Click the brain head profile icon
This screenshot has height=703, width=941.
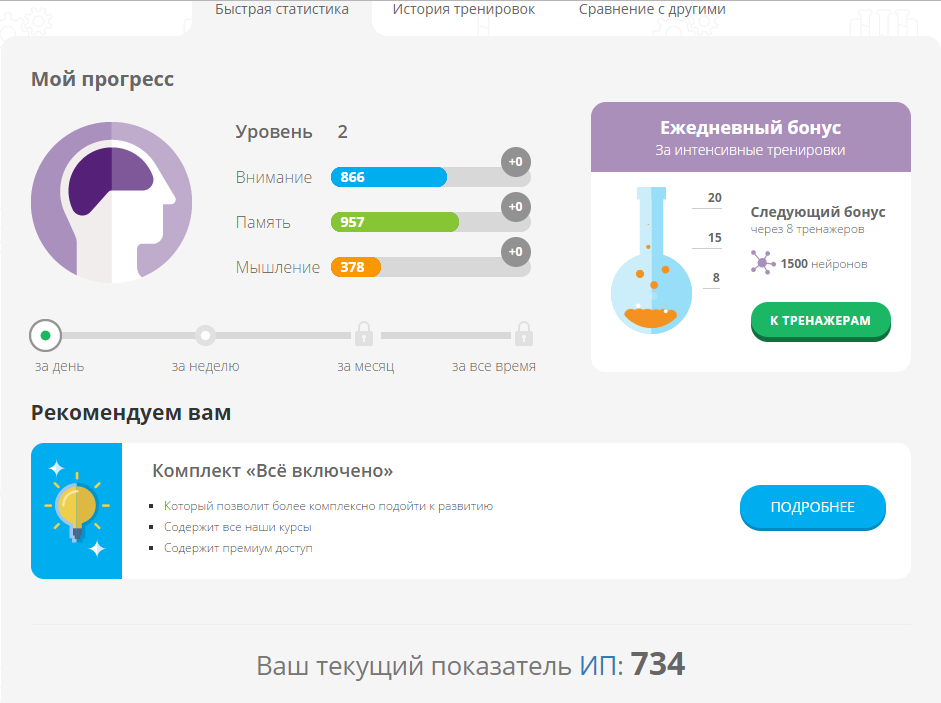(111, 202)
